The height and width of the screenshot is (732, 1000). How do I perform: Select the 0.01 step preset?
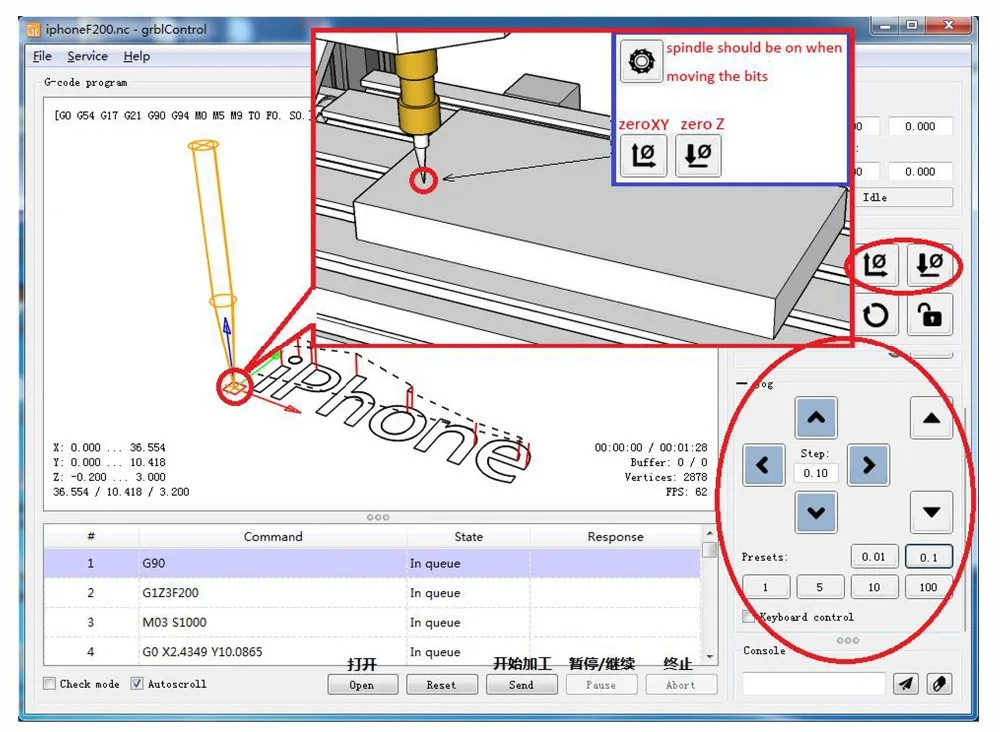click(874, 557)
